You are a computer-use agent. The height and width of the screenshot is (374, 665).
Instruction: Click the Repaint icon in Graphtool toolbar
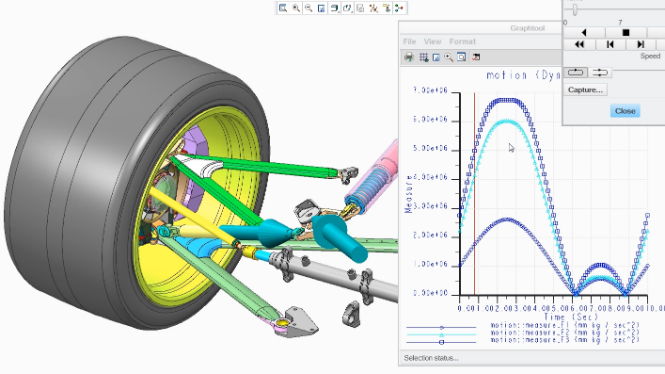(x=436, y=57)
